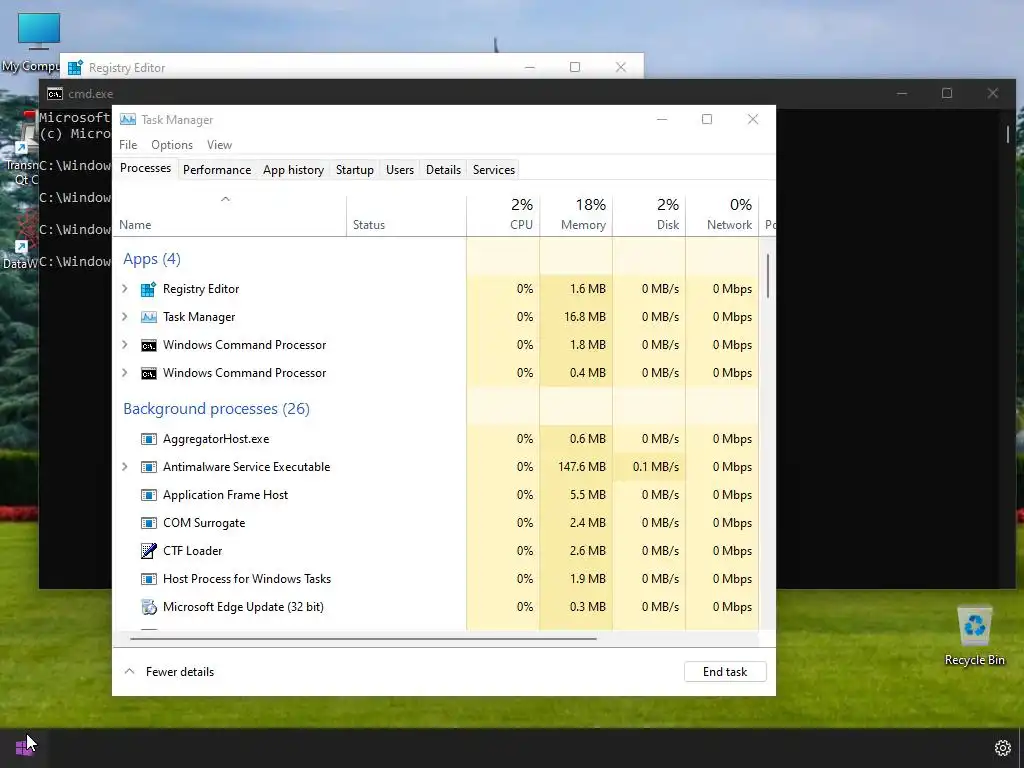Image resolution: width=1024 pixels, height=768 pixels.
Task: Open the Options menu in Task Manager
Action: pyautogui.click(x=172, y=145)
